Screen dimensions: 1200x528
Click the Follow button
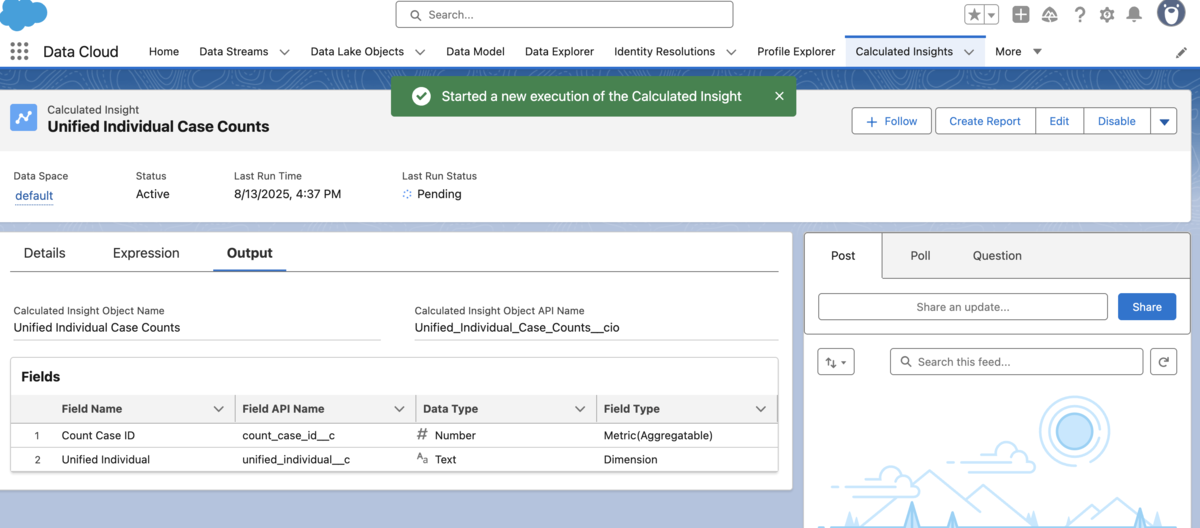point(892,121)
